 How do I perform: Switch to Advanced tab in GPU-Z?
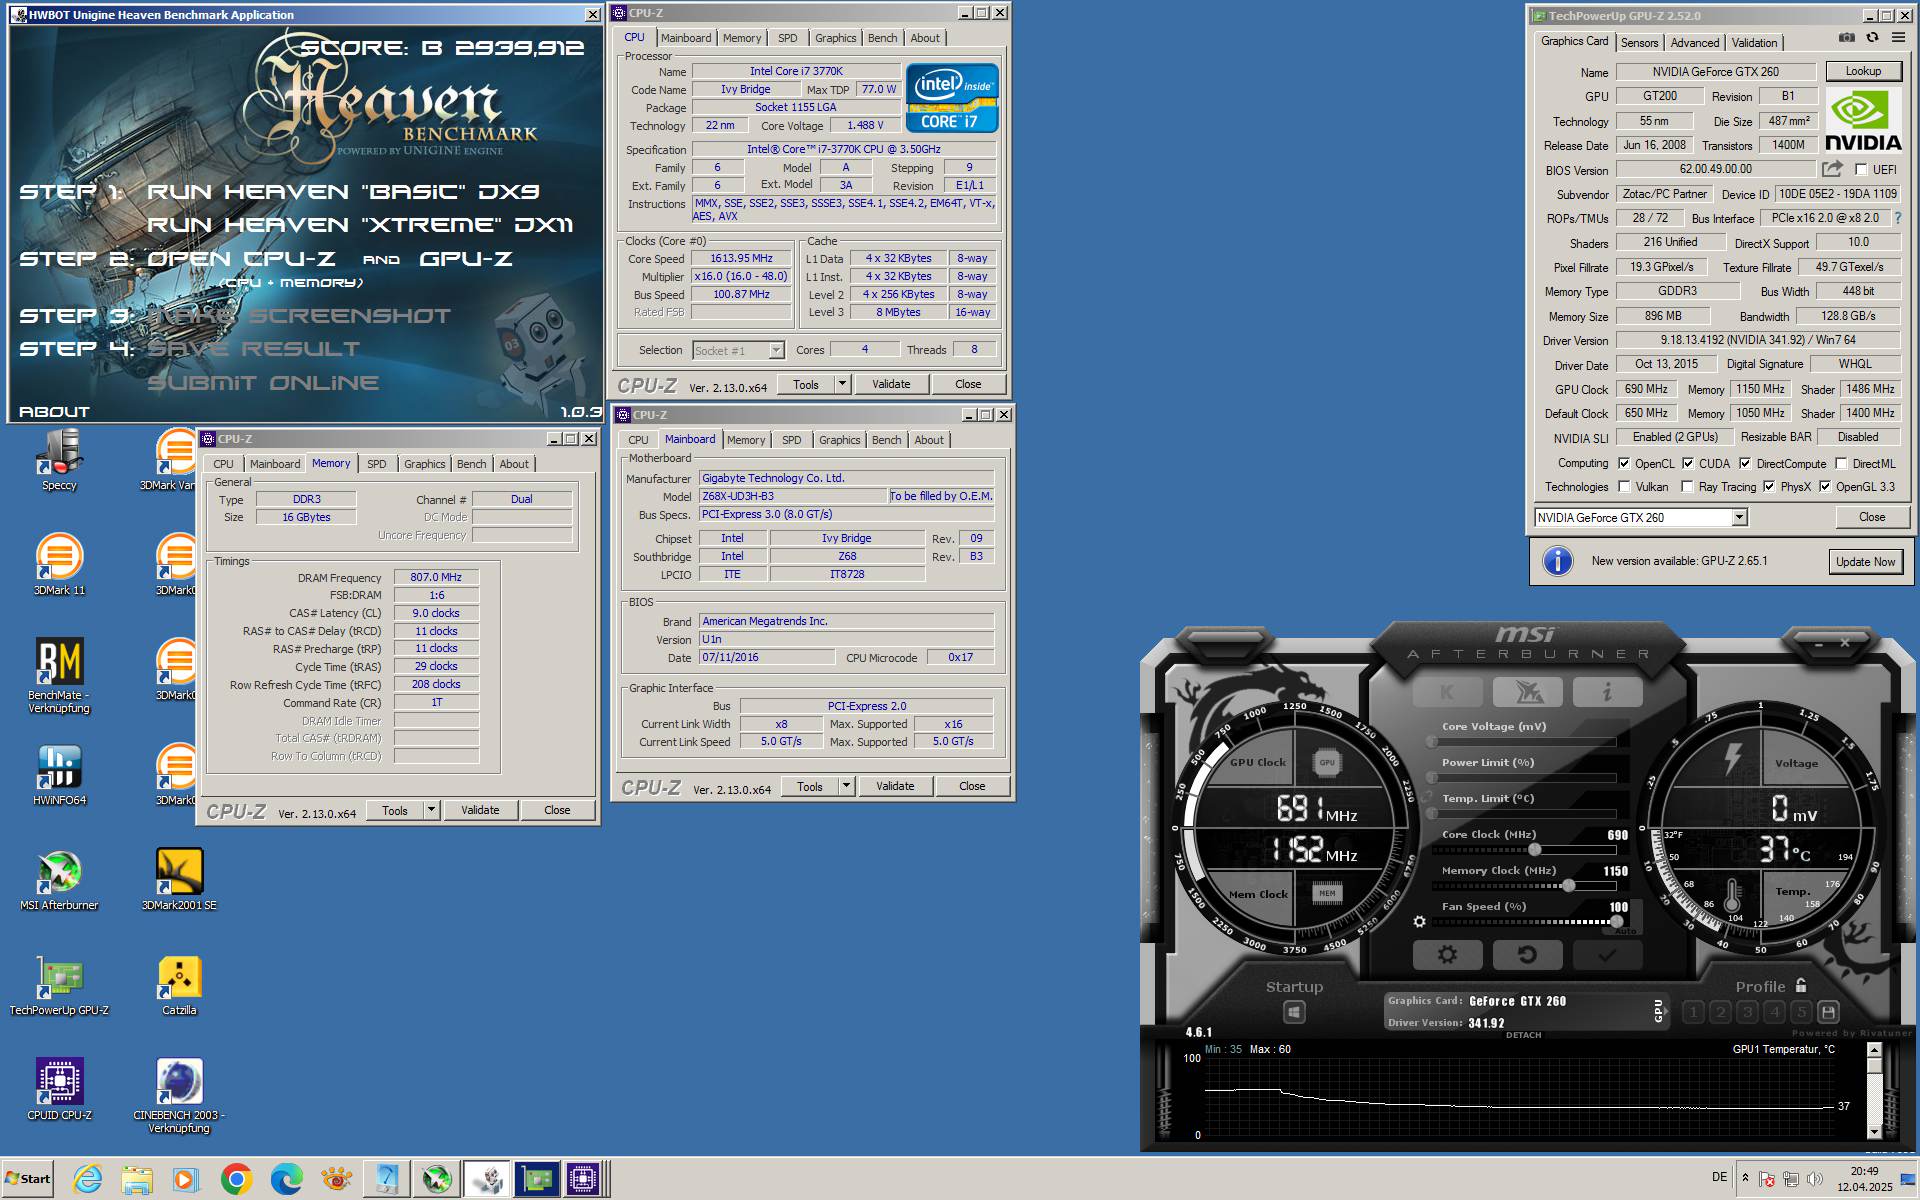[1695, 42]
